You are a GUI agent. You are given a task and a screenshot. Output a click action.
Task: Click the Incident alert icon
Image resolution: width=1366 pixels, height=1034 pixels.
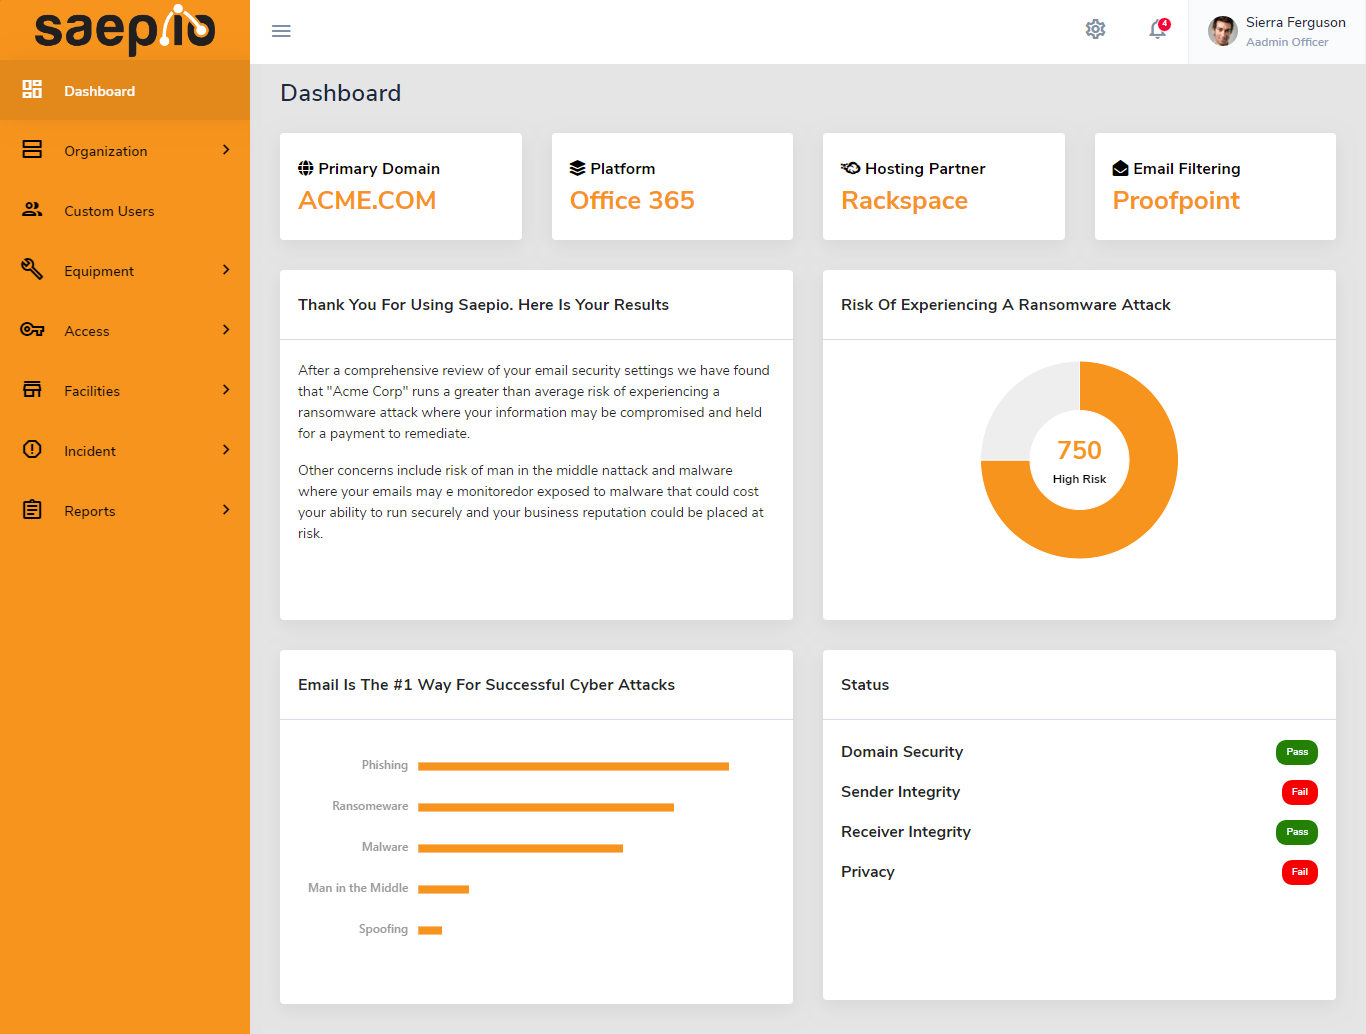[x=32, y=450]
